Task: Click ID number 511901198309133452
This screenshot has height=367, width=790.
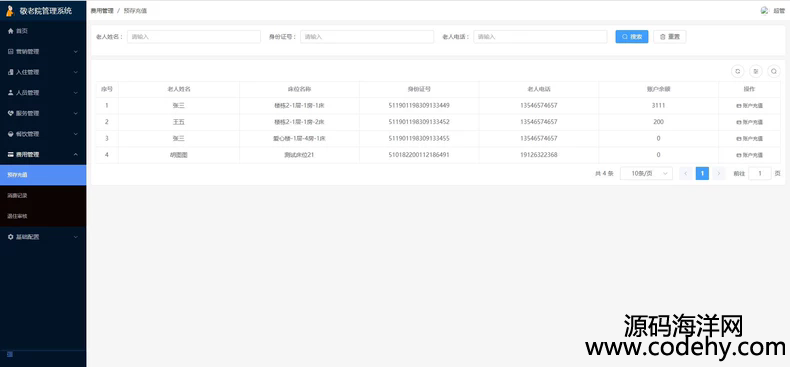Action: [419, 122]
